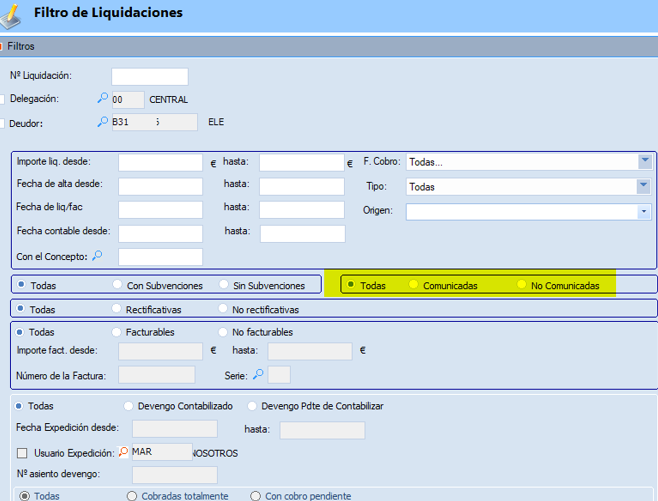658x501 pixels.
Task: Click the Filtro de Liquidaciones header icon
Action: (14, 13)
